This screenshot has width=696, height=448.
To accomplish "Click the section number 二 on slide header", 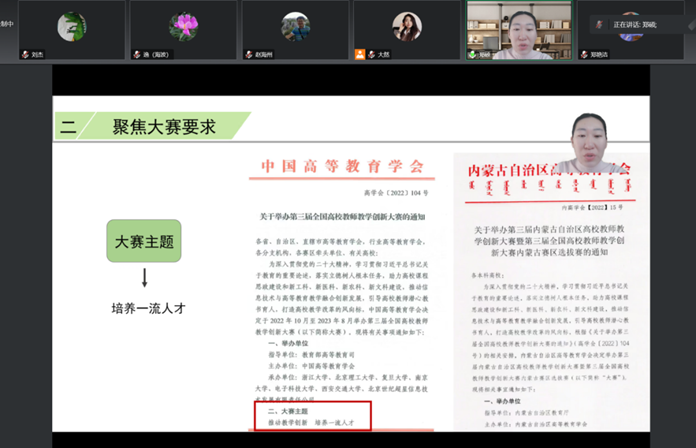I will pyautogui.click(x=68, y=127).
